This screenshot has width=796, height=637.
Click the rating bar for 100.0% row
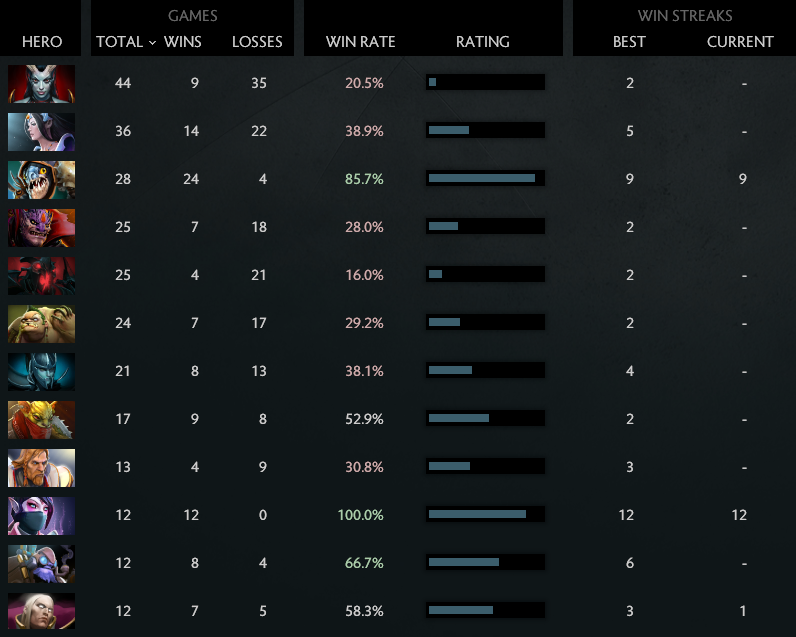(x=485, y=515)
